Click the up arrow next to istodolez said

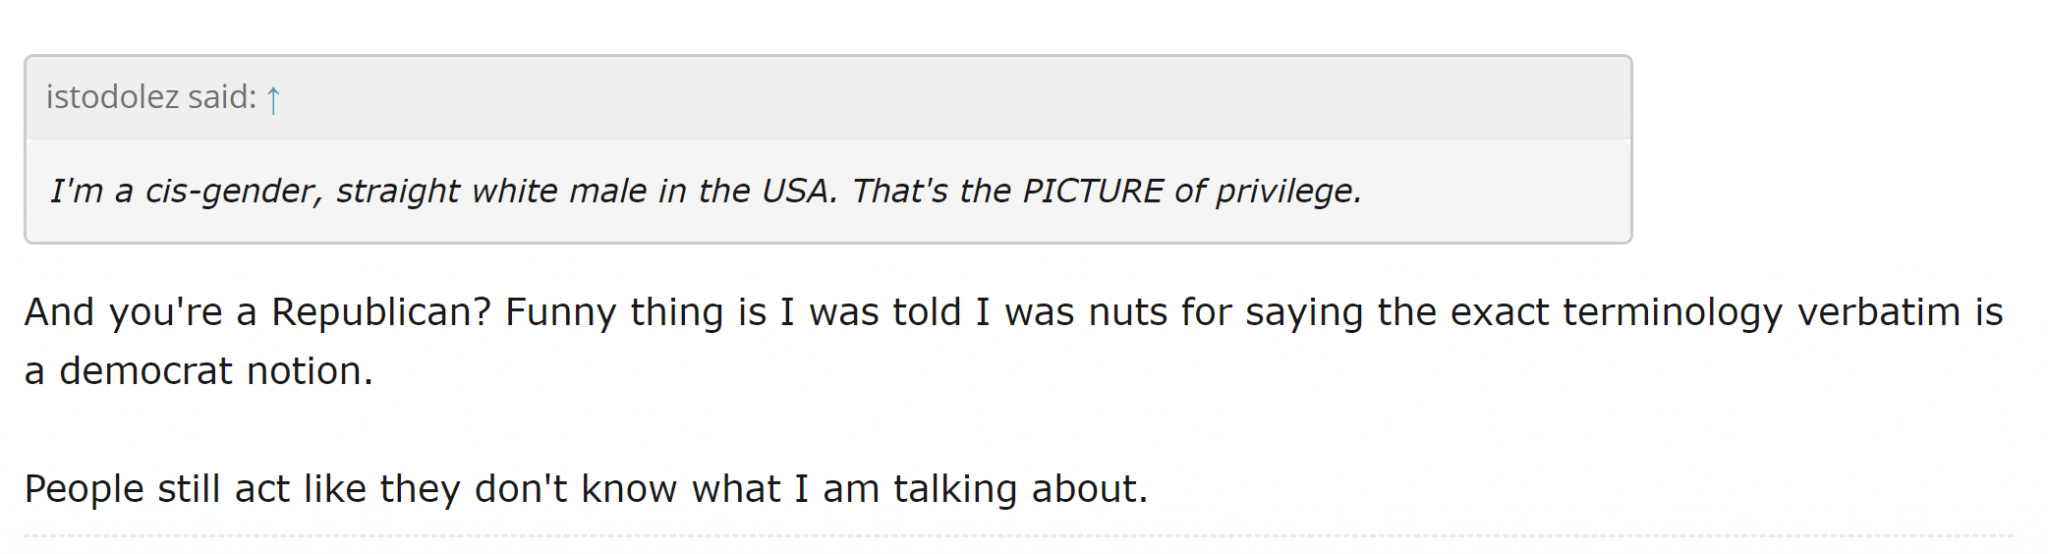tap(273, 98)
